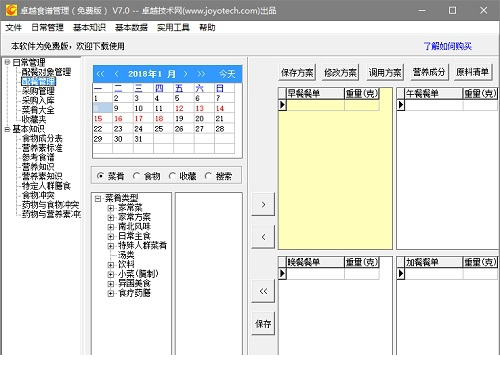Image resolution: width=500 pixels, height=369 pixels.
Task: Select 汤类 in dish type tree
Action: coord(126,255)
